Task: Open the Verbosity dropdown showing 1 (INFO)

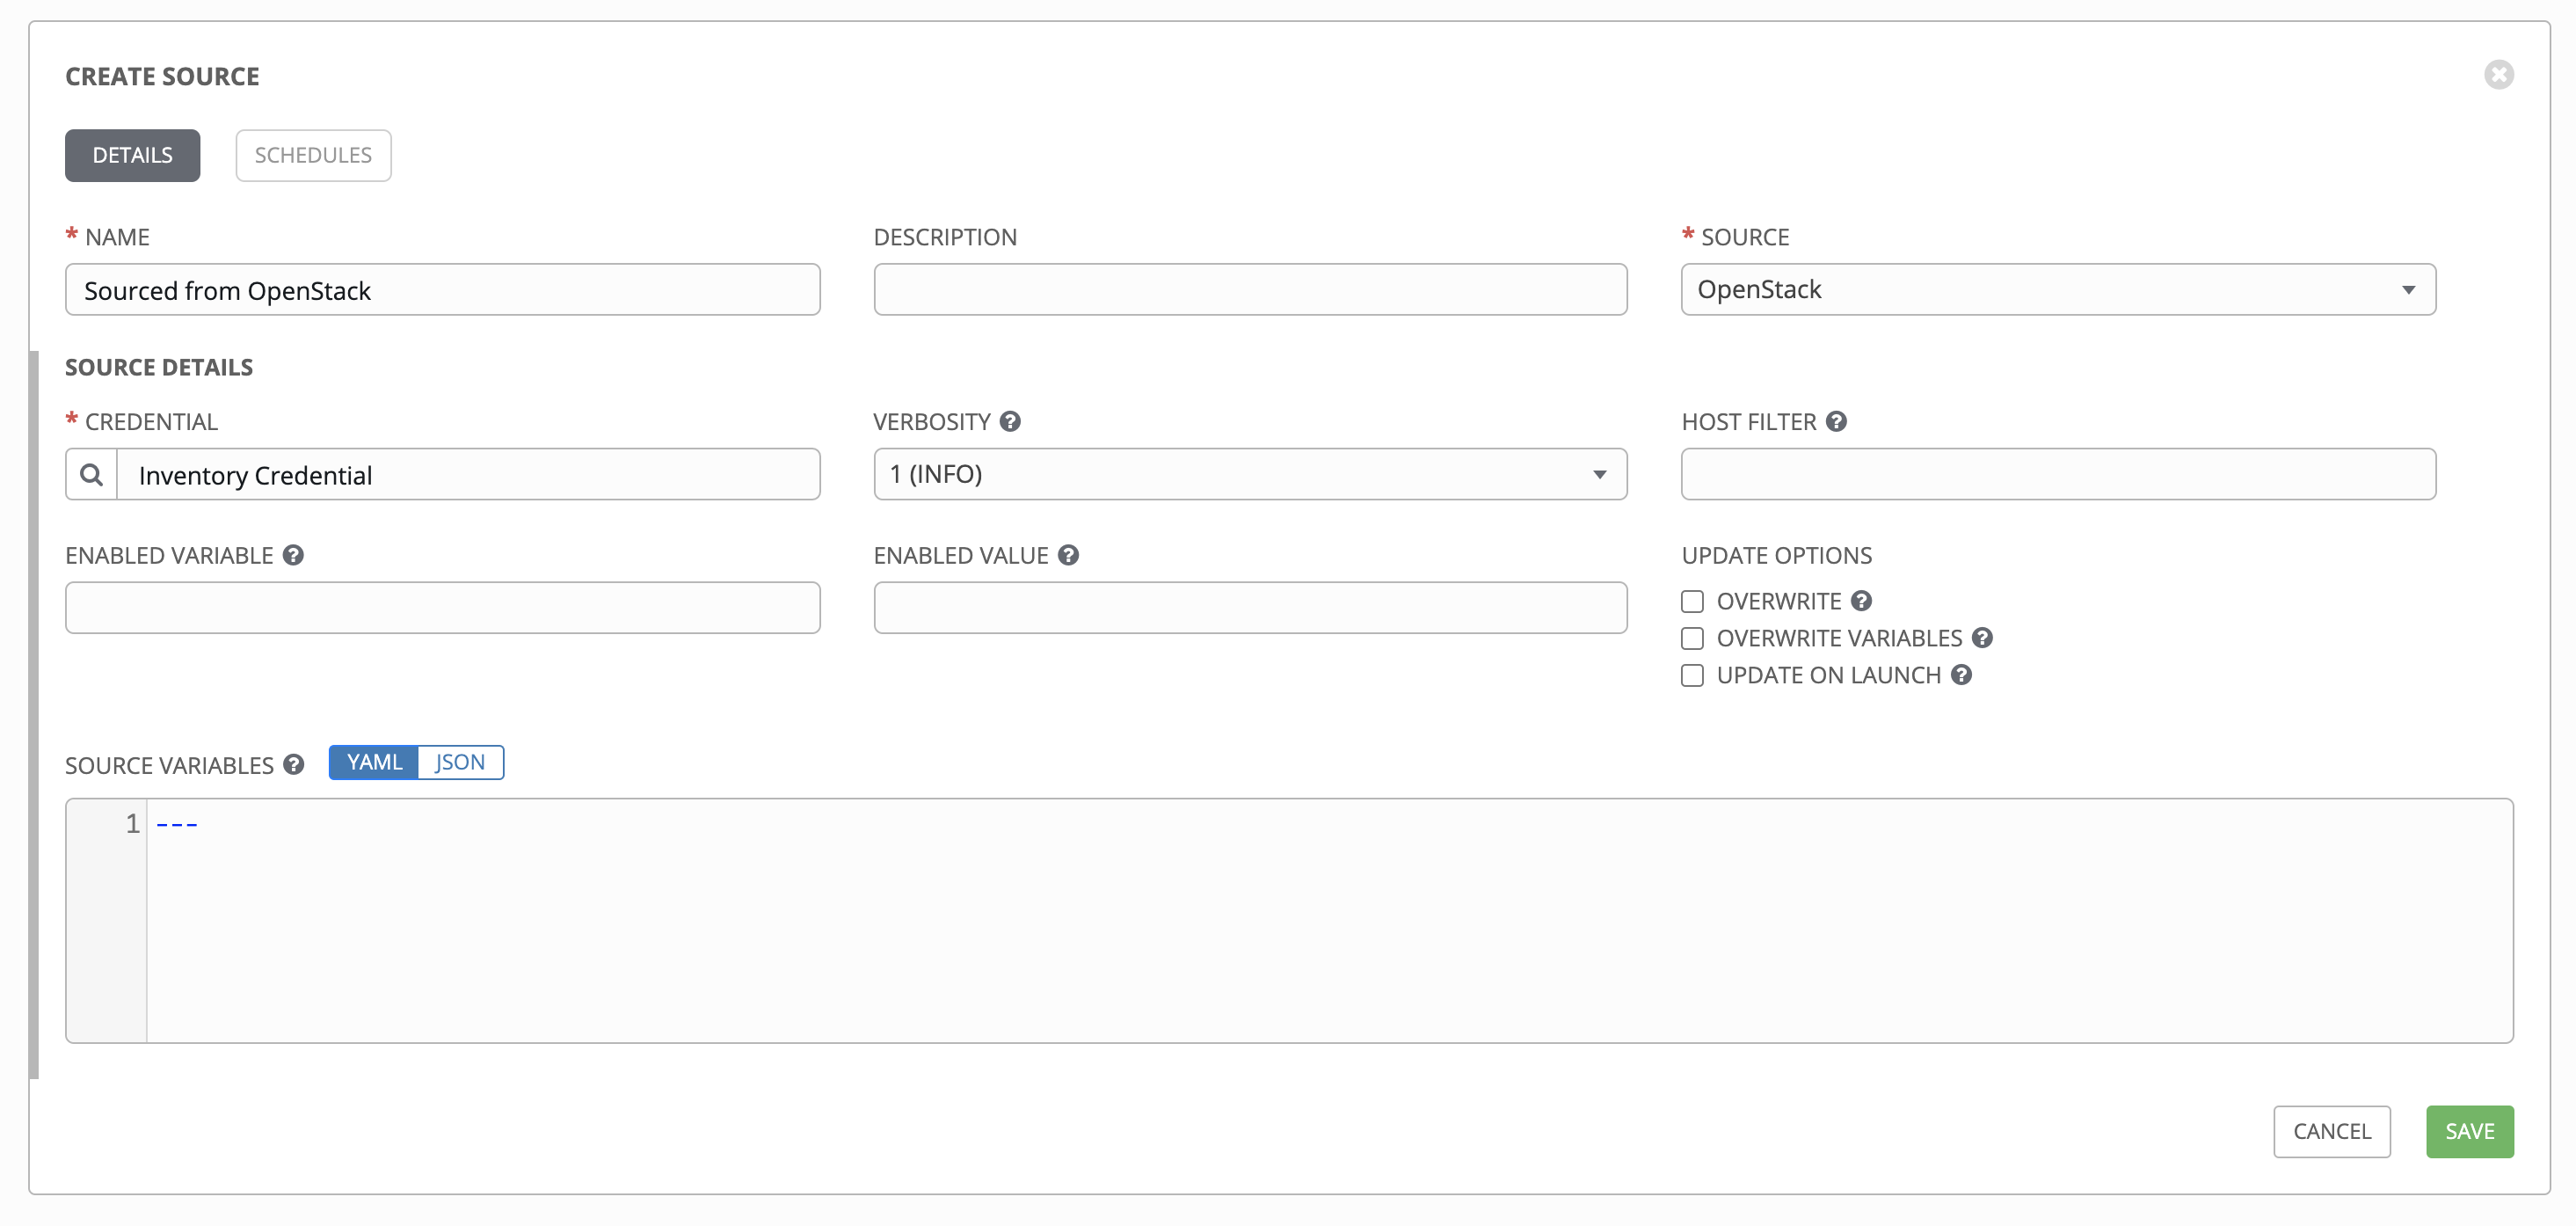Action: click(x=1250, y=474)
